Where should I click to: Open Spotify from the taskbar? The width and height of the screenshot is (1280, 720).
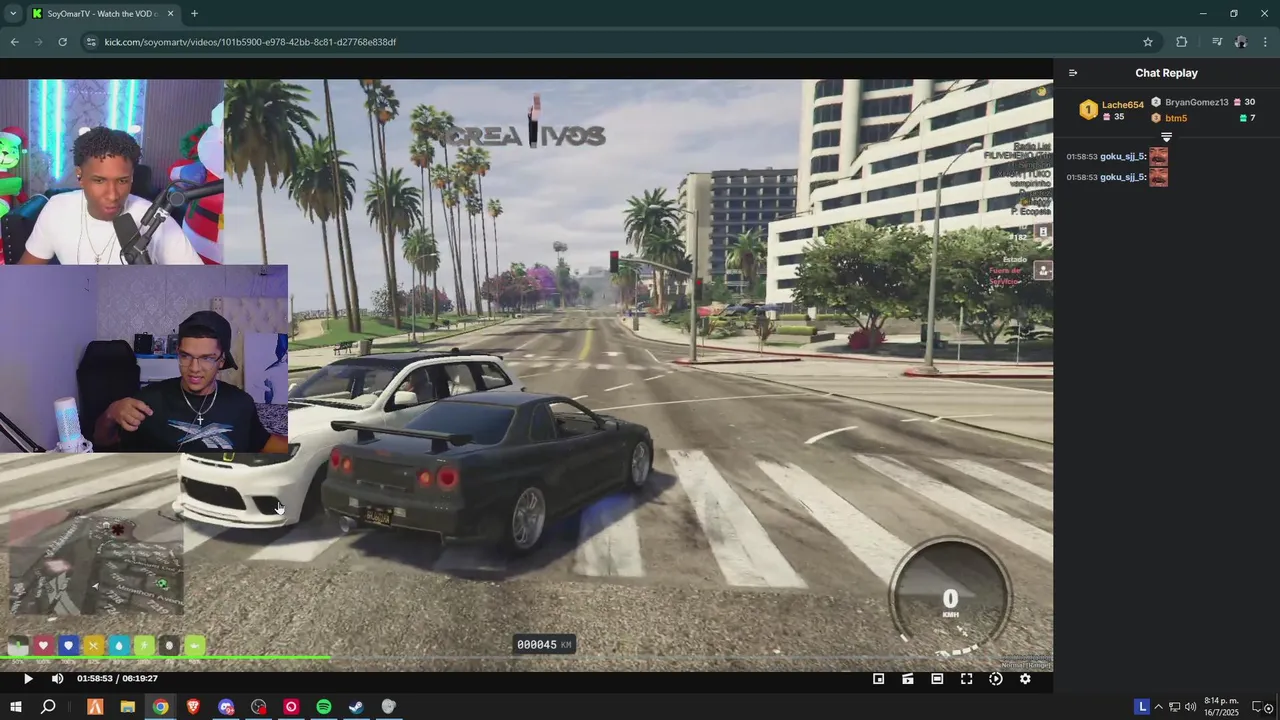324,707
